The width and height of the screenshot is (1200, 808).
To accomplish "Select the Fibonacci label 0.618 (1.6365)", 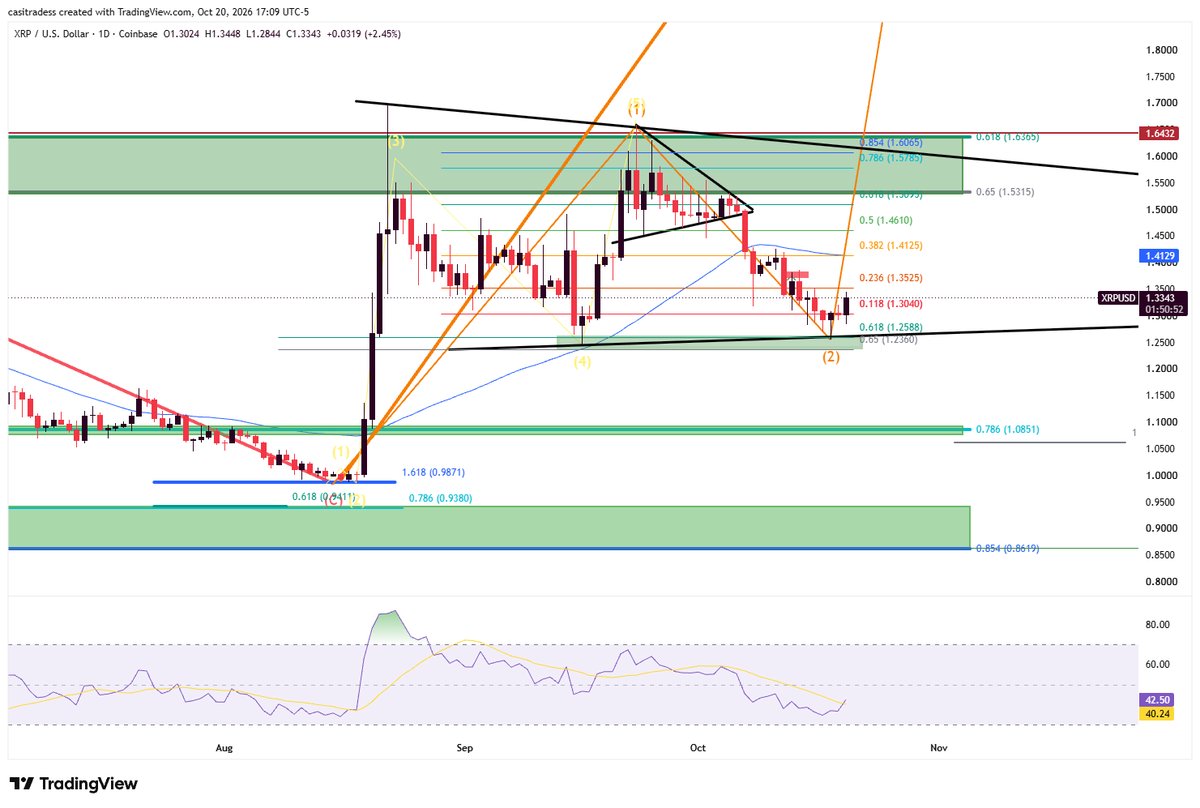I will (1006, 137).
